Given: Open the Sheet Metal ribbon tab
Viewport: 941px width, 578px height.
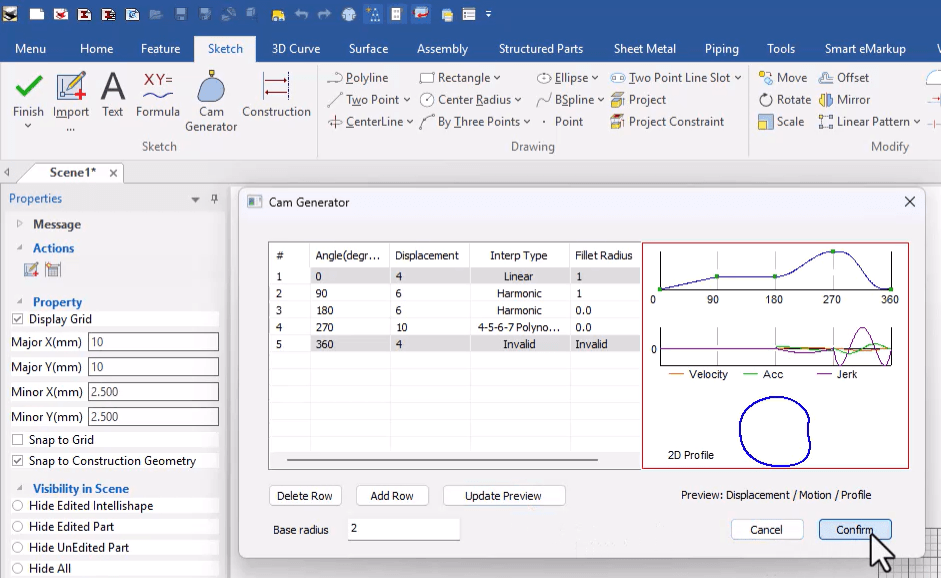Looking at the screenshot, I should (644, 48).
